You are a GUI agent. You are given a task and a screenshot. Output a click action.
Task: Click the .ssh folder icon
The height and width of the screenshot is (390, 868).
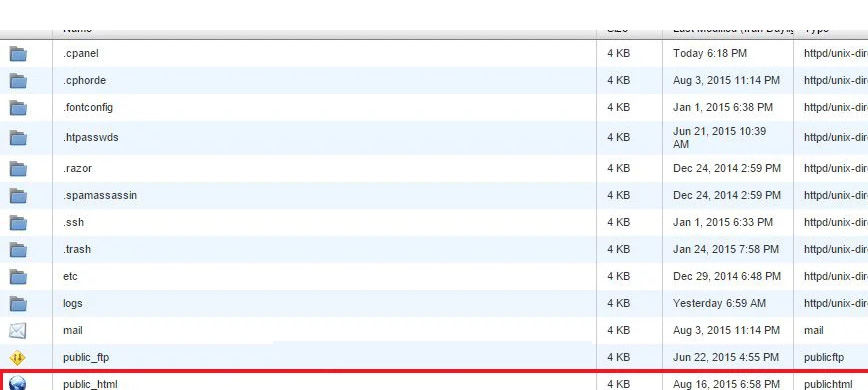tap(18, 222)
